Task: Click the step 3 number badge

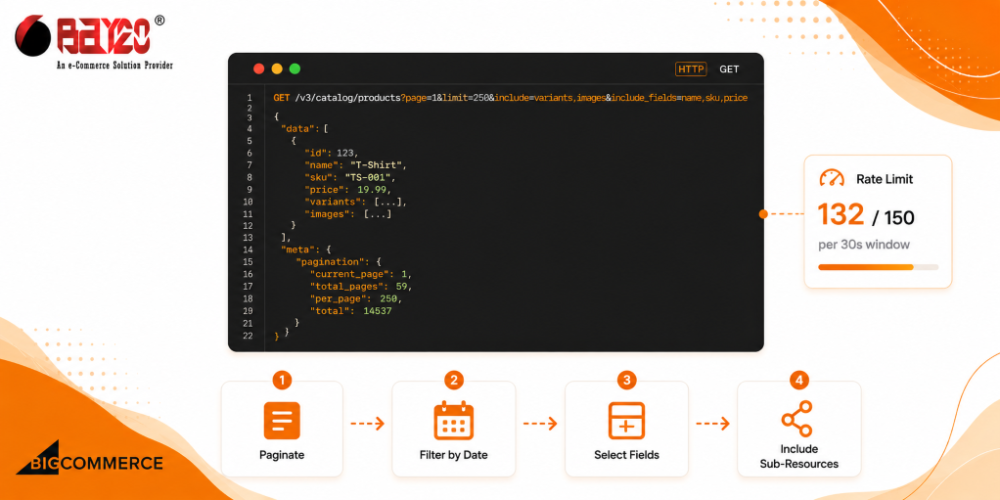Action: coord(626,381)
